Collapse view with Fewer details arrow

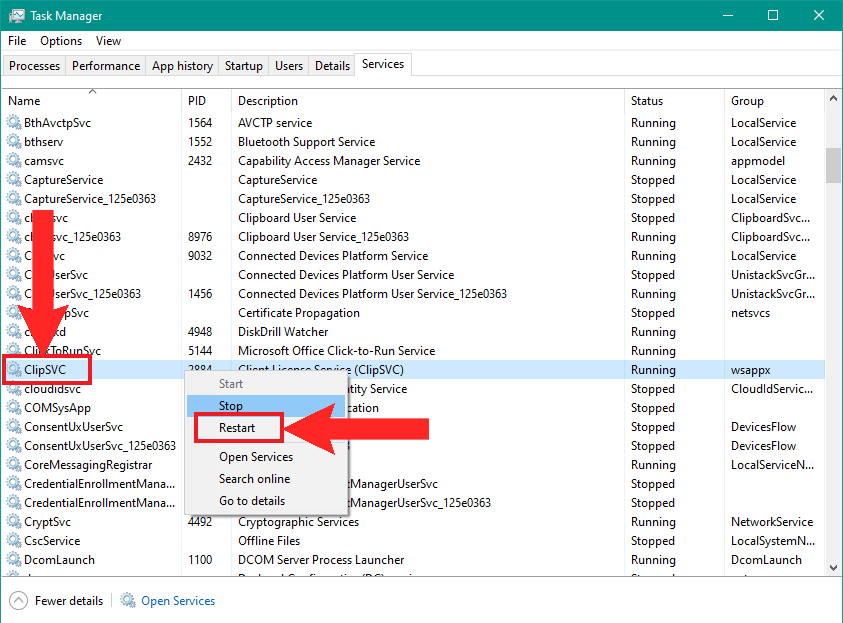19,601
